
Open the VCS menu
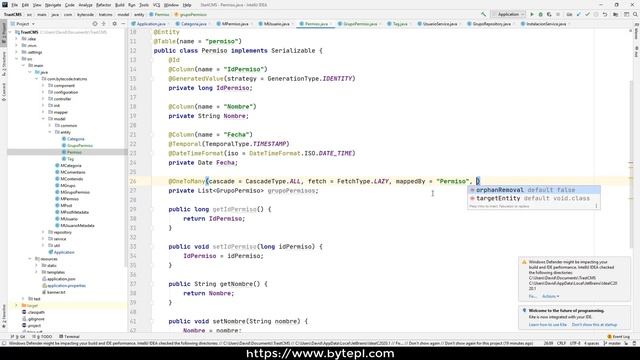[156, 5]
